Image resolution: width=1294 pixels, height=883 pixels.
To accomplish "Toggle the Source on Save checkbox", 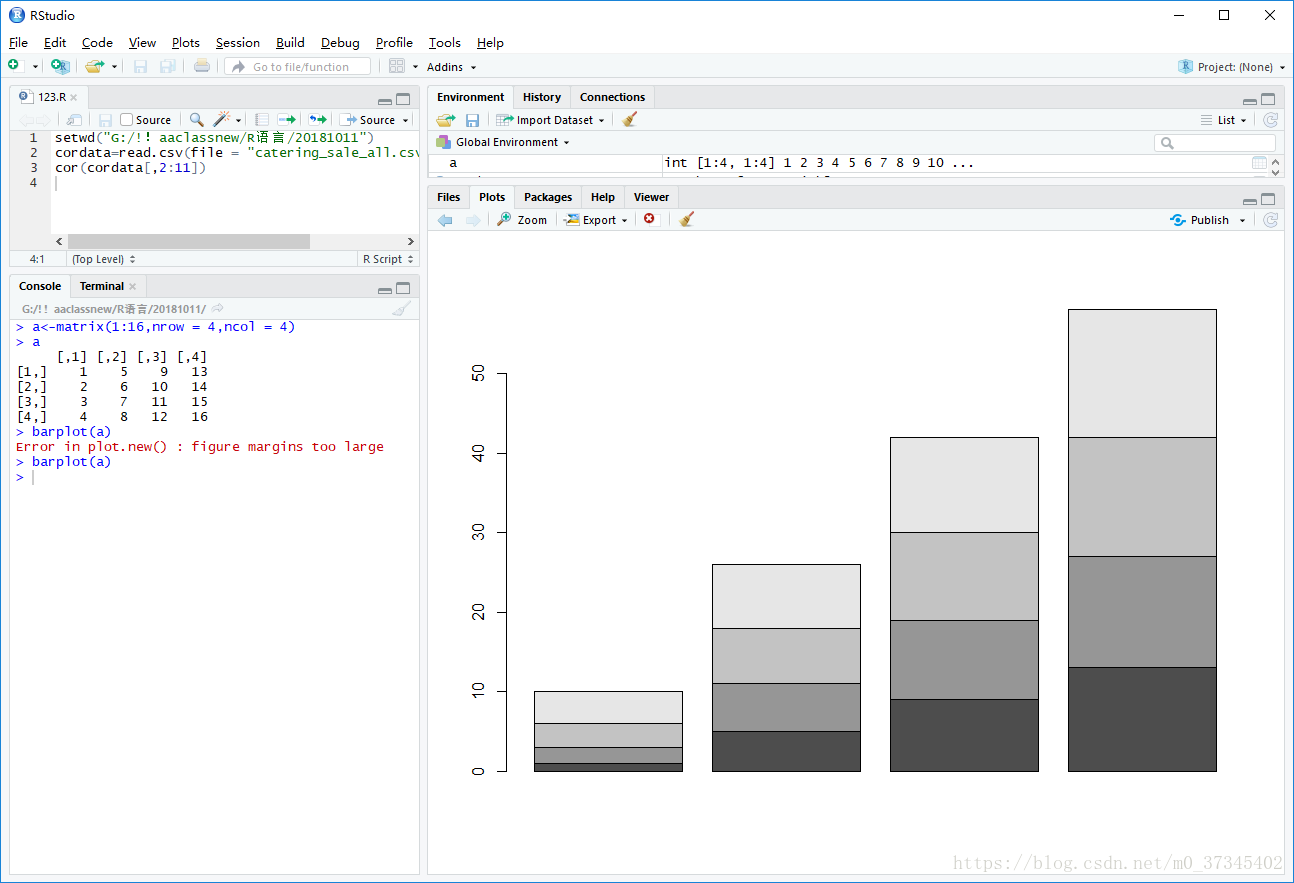I will pos(126,120).
